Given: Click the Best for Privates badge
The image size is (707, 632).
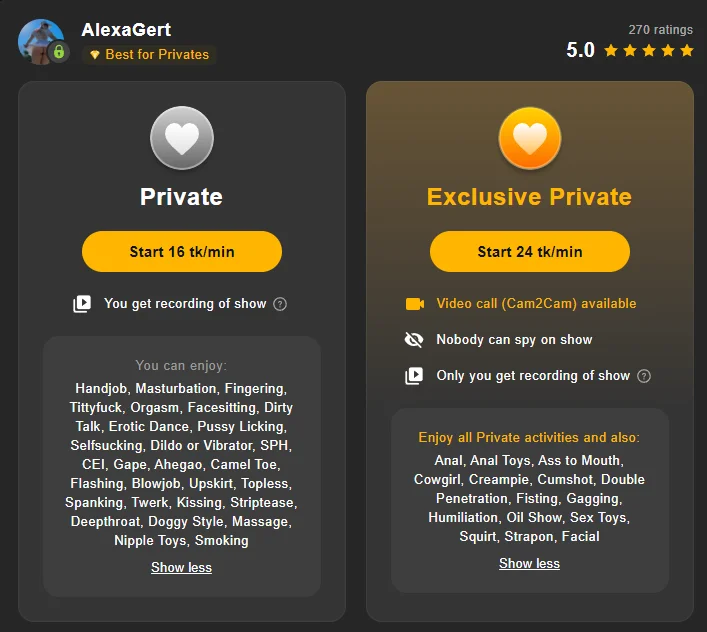Looking at the screenshot, I should tap(150, 54).
